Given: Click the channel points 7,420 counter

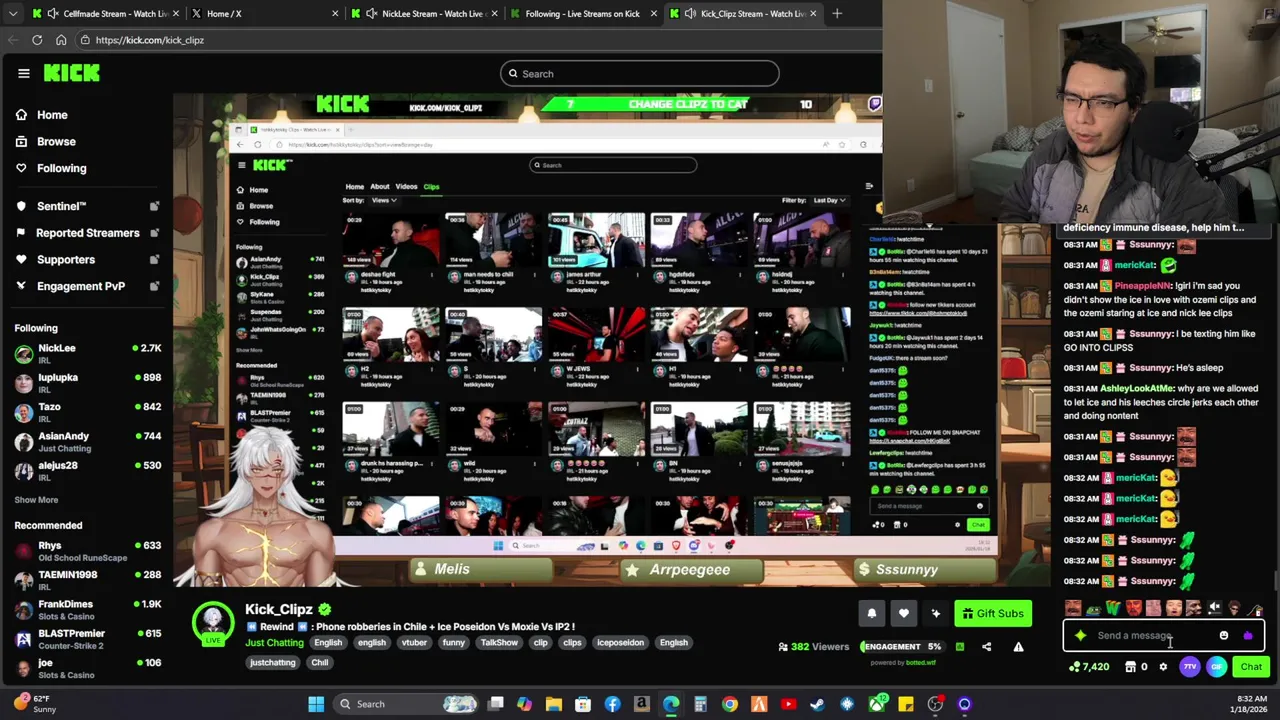Looking at the screenshot, I should click(x=1089, y=667).
